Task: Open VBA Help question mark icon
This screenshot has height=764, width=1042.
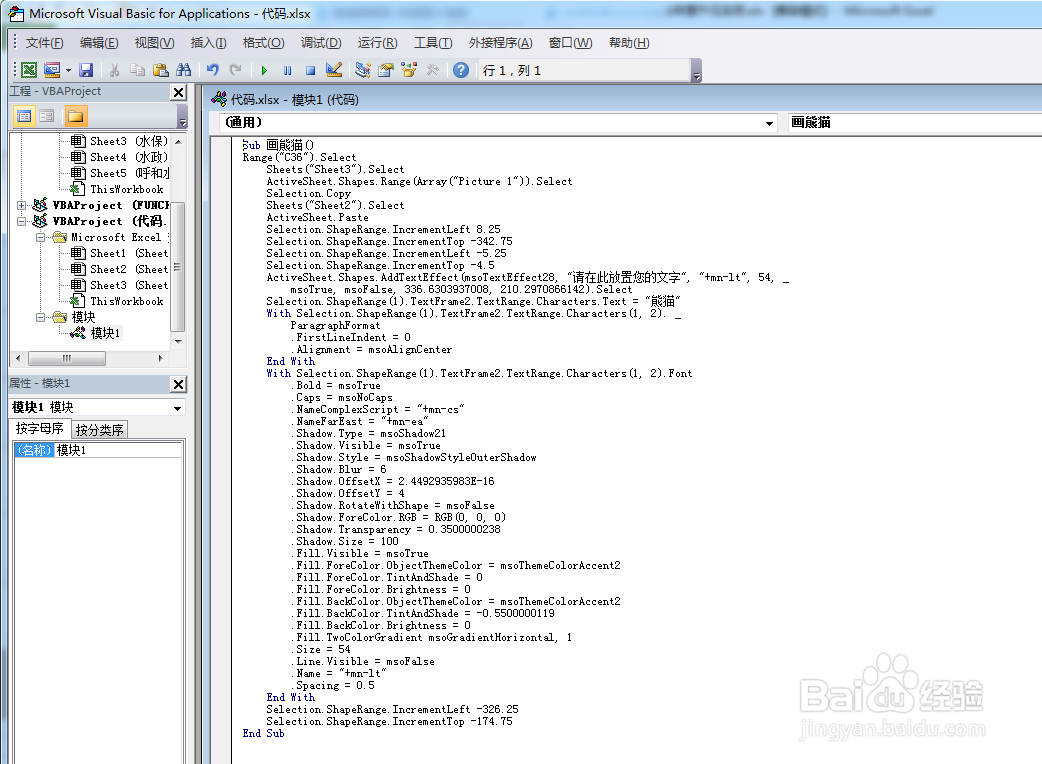Action: coord(461,70)
